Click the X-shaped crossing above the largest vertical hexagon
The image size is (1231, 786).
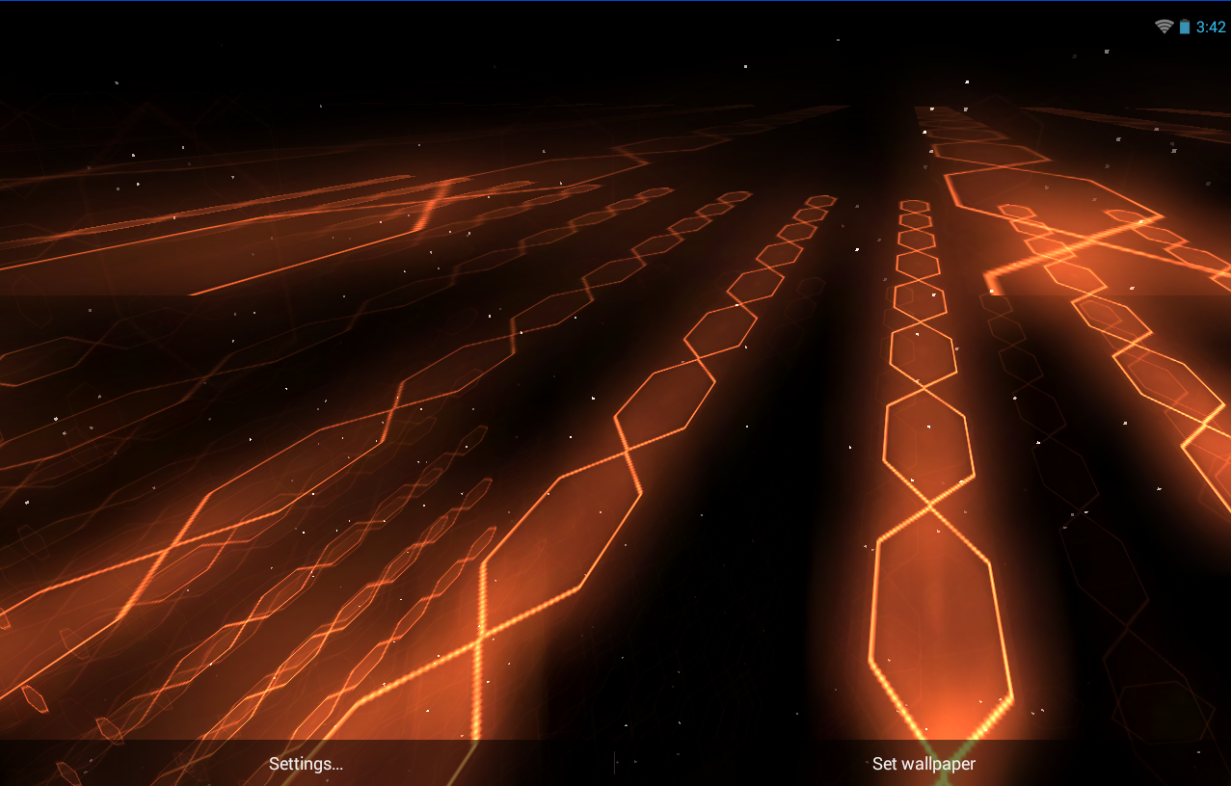pyautogui.click(x=930, y=510)
